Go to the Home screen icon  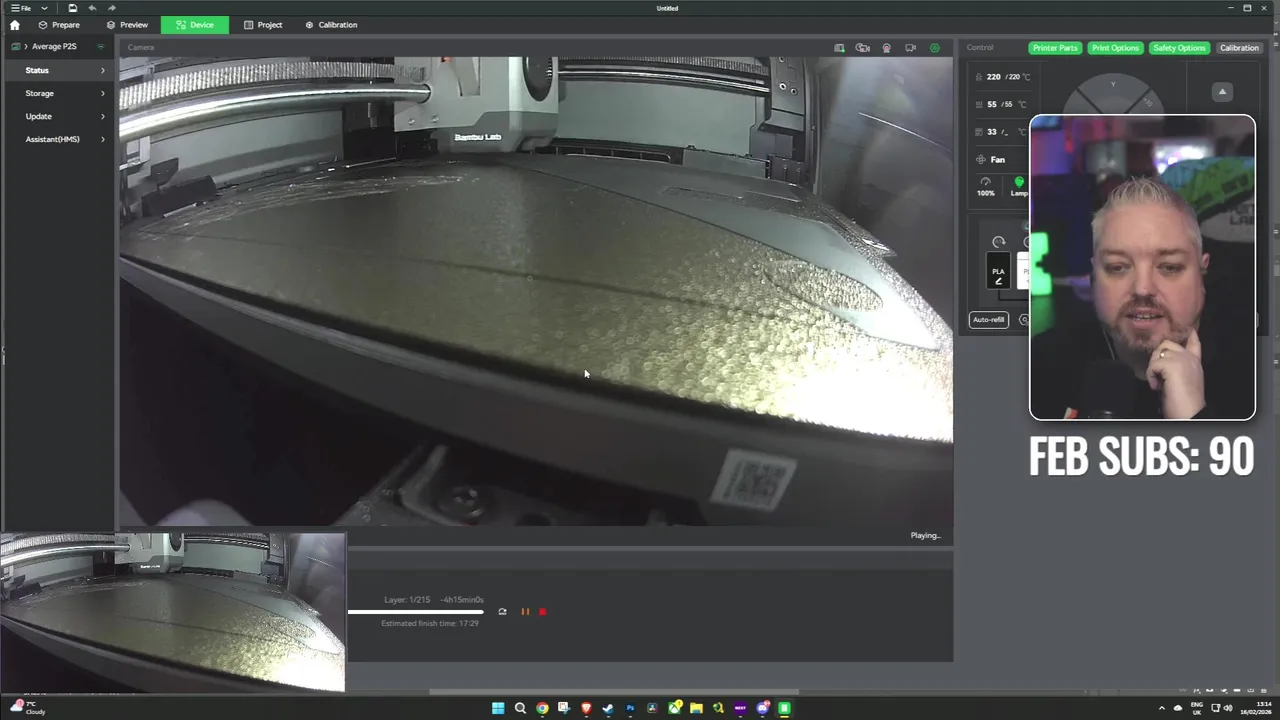[x=14, y=25]
